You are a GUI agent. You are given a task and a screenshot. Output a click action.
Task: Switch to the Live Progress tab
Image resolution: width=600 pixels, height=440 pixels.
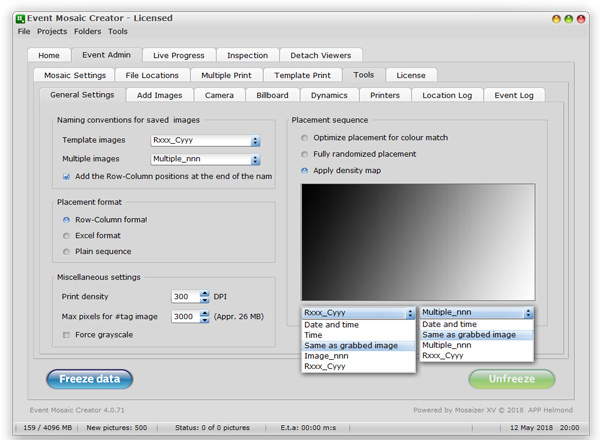point(179,55)
